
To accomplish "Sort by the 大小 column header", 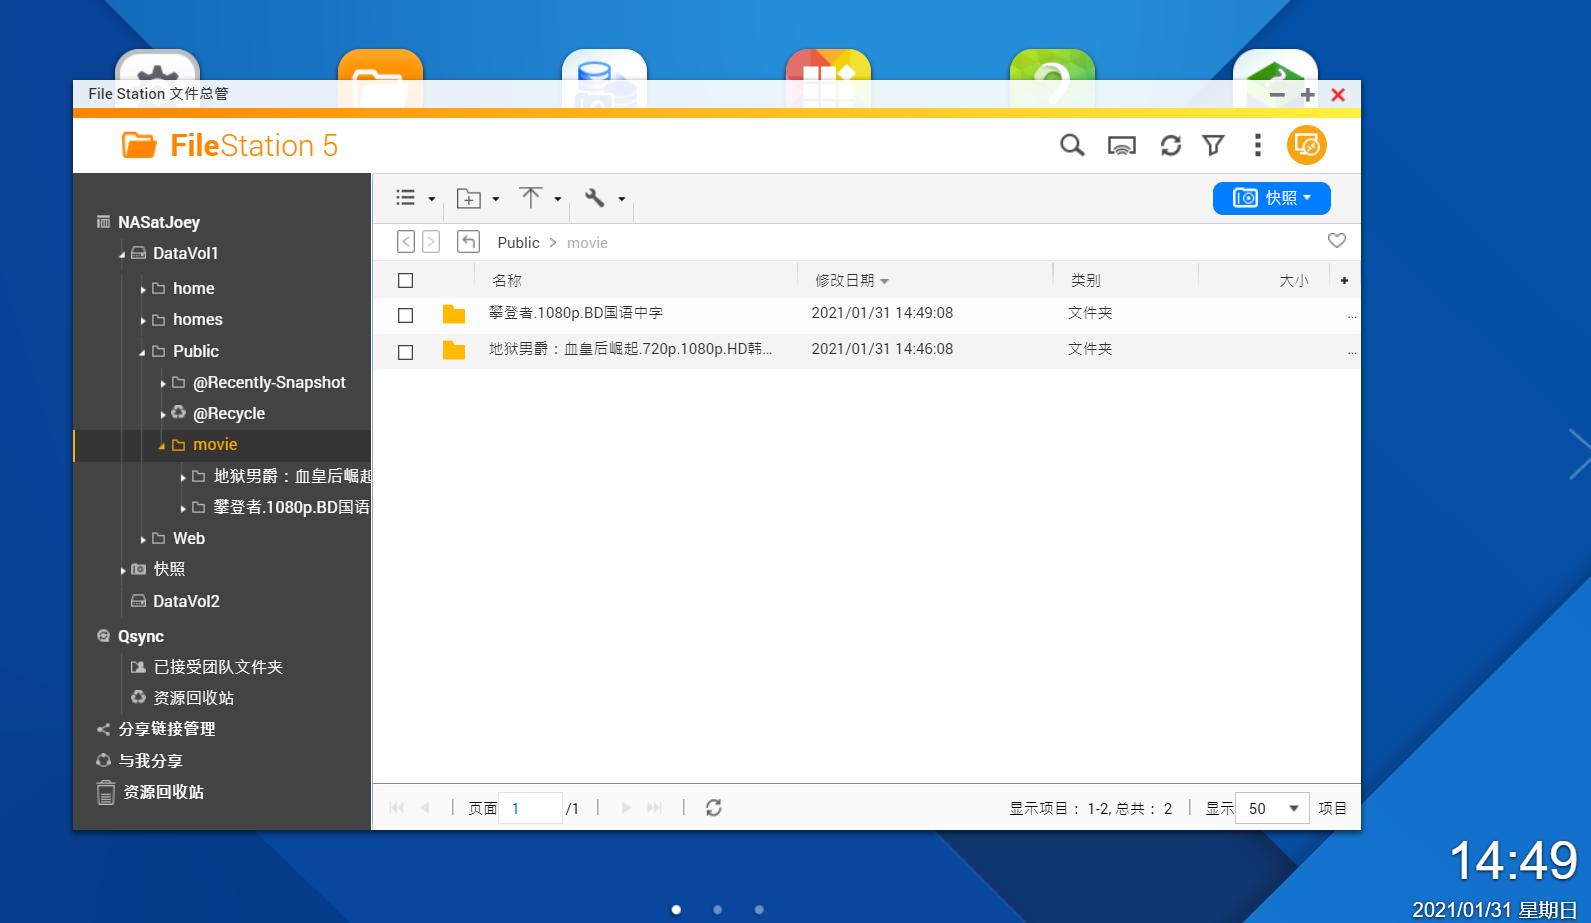I will tap(1294, 281).
